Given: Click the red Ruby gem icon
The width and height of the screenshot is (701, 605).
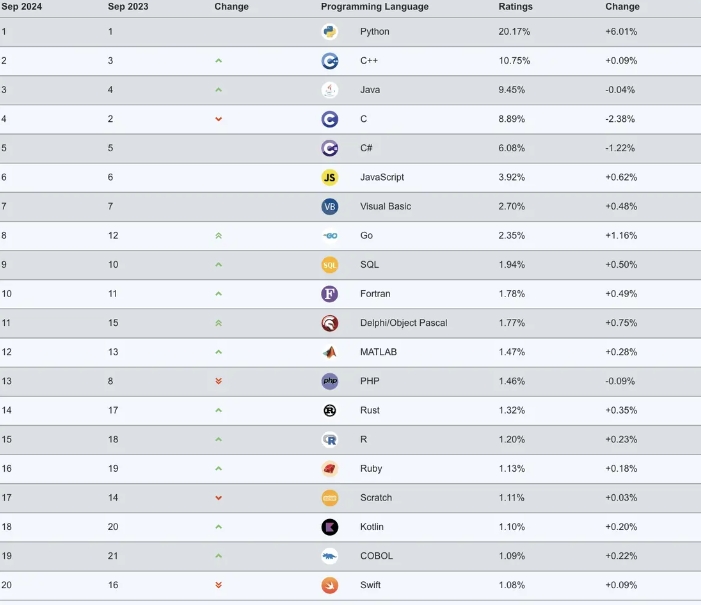Looking at the screenshot, I should (x=329, y=469).
